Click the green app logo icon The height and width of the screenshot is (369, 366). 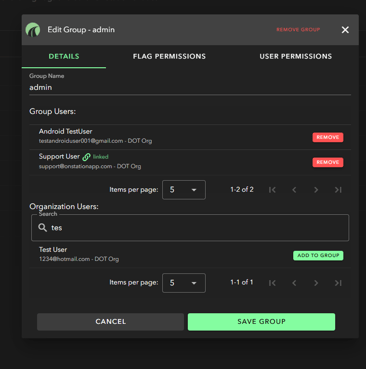click(33, 30)
